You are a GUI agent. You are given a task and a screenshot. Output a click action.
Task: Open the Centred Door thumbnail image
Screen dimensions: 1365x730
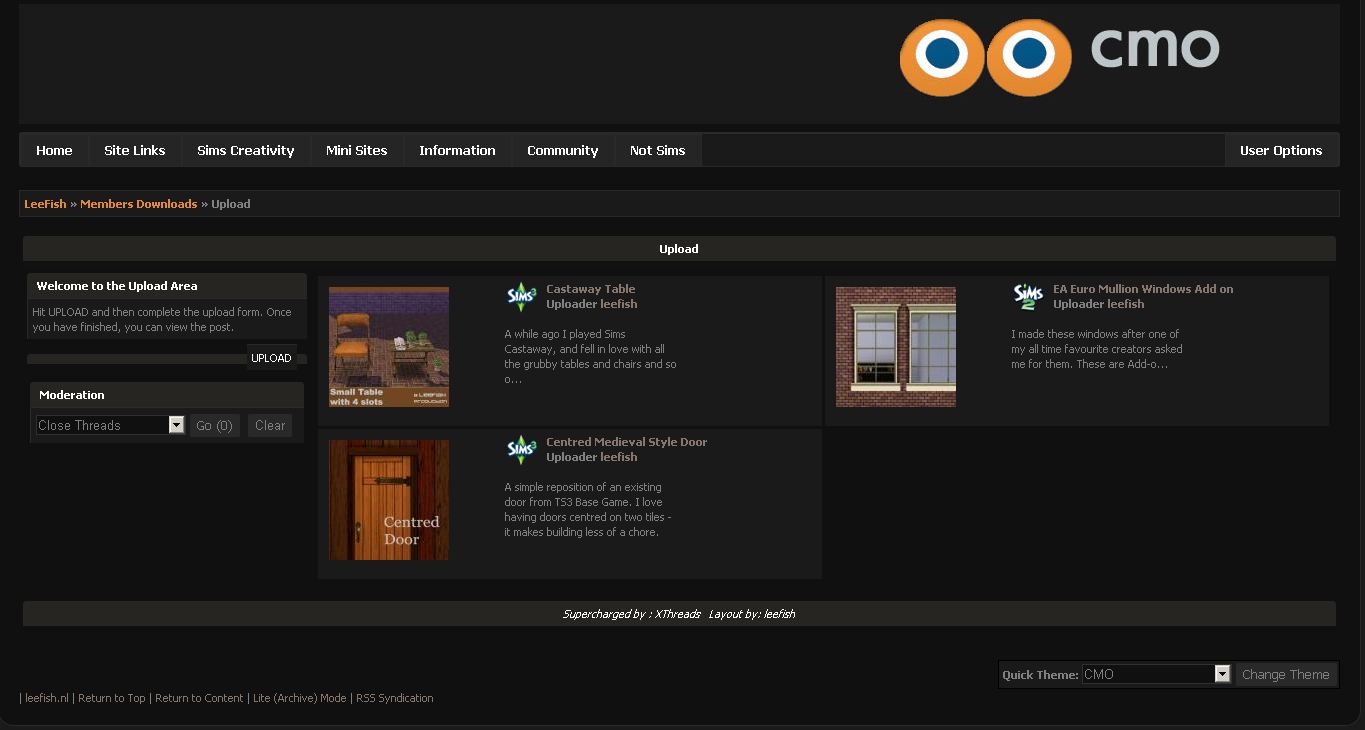(x=389, y=500)
